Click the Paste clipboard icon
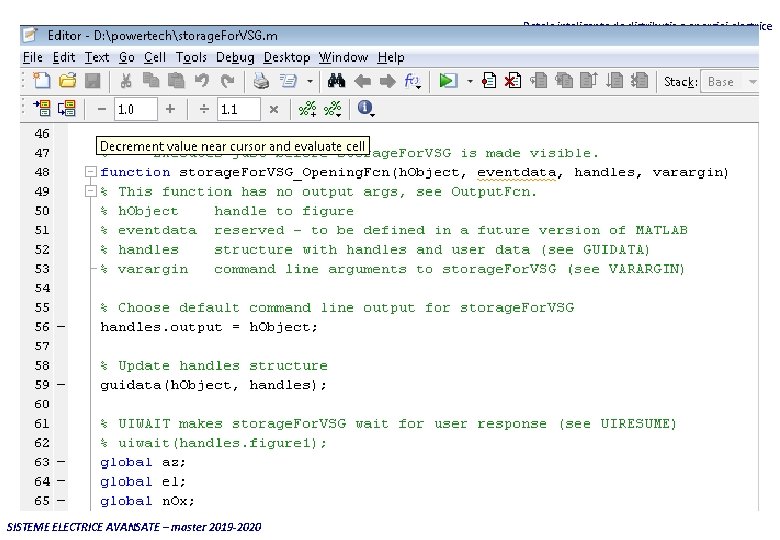The height and width of the screenshot is (540, 780). click(176, 81)
